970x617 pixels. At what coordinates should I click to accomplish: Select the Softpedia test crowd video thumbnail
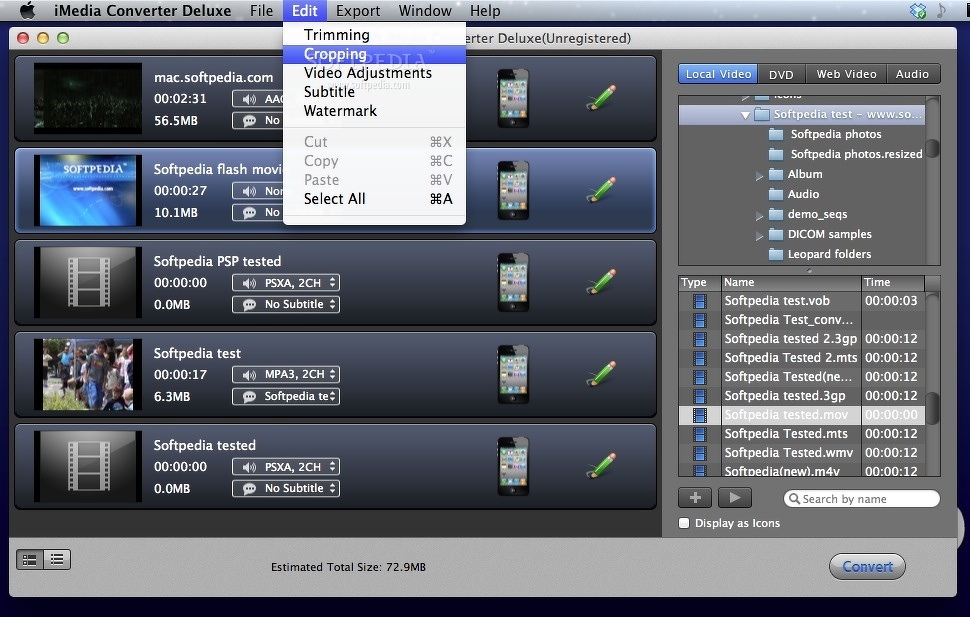(x=88, y=374)
